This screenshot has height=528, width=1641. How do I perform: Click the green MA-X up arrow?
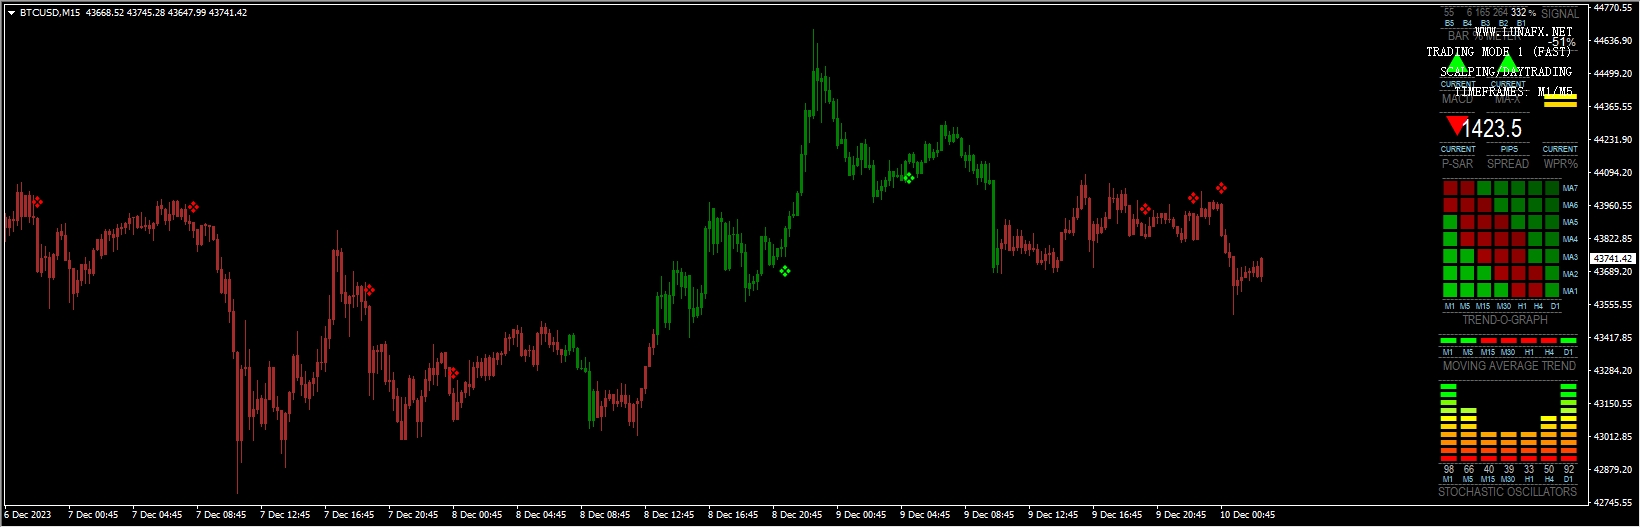tap(1508, 64)
